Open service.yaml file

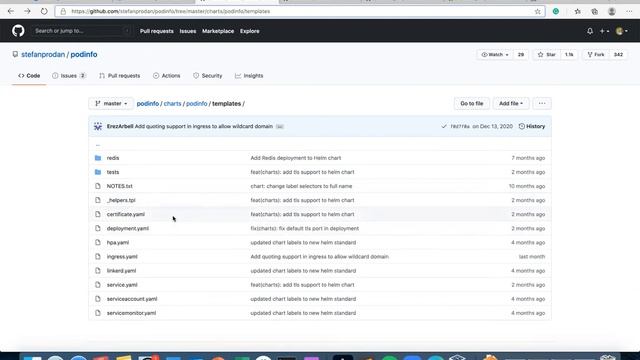122,285
